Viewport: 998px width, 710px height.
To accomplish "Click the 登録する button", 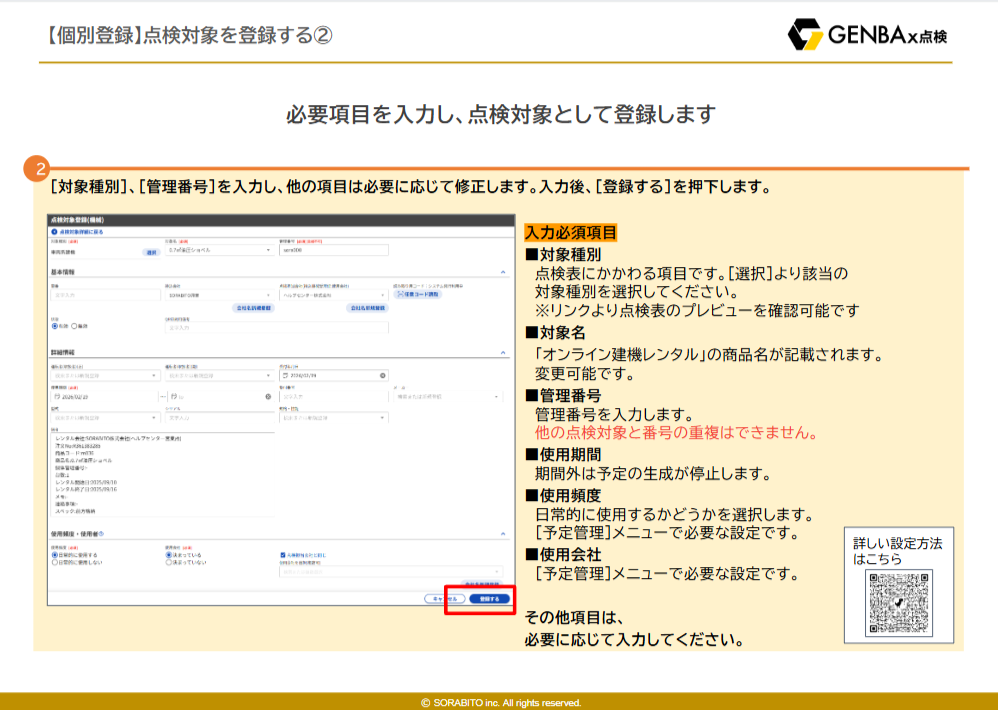I will pos(488,598).
